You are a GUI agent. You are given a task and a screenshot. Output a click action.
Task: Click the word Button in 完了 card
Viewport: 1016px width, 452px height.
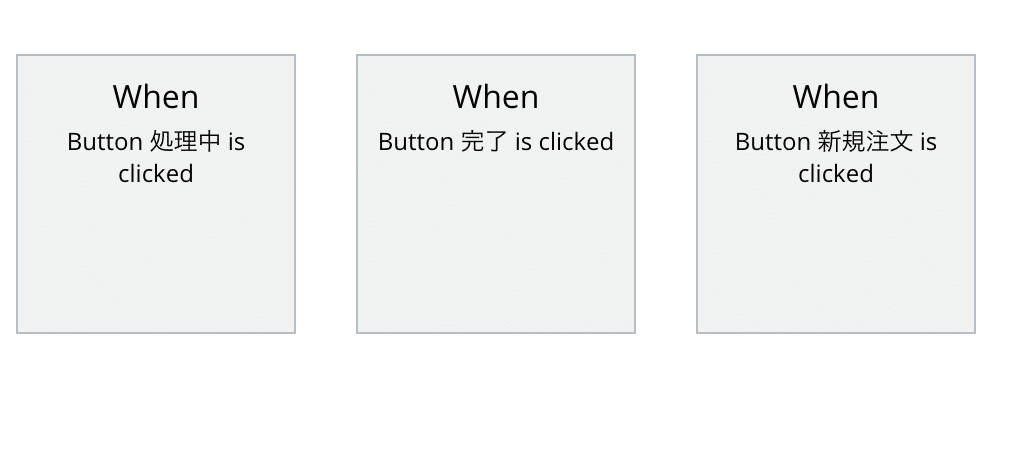pos(415,142)
